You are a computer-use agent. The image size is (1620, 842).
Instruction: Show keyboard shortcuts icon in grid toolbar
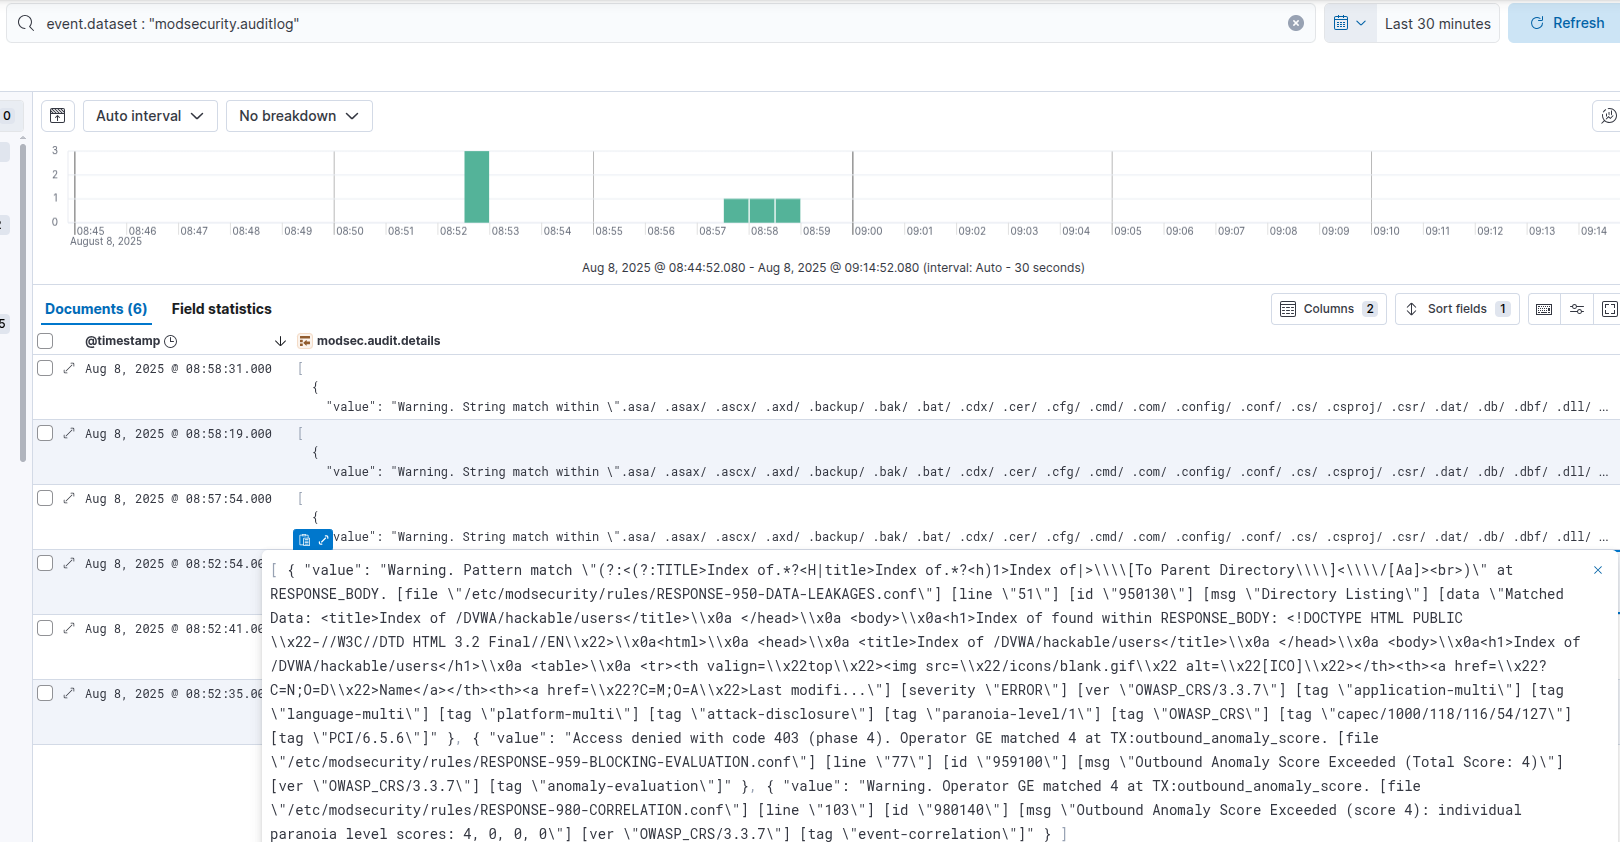tap(1544, 309)
